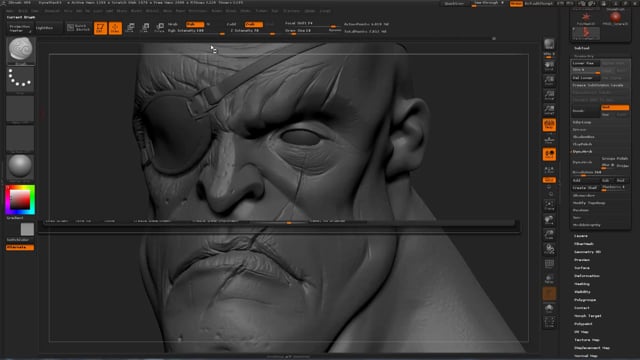
Task: Click the secondary gray color swatch
Action: coord(27,229)
